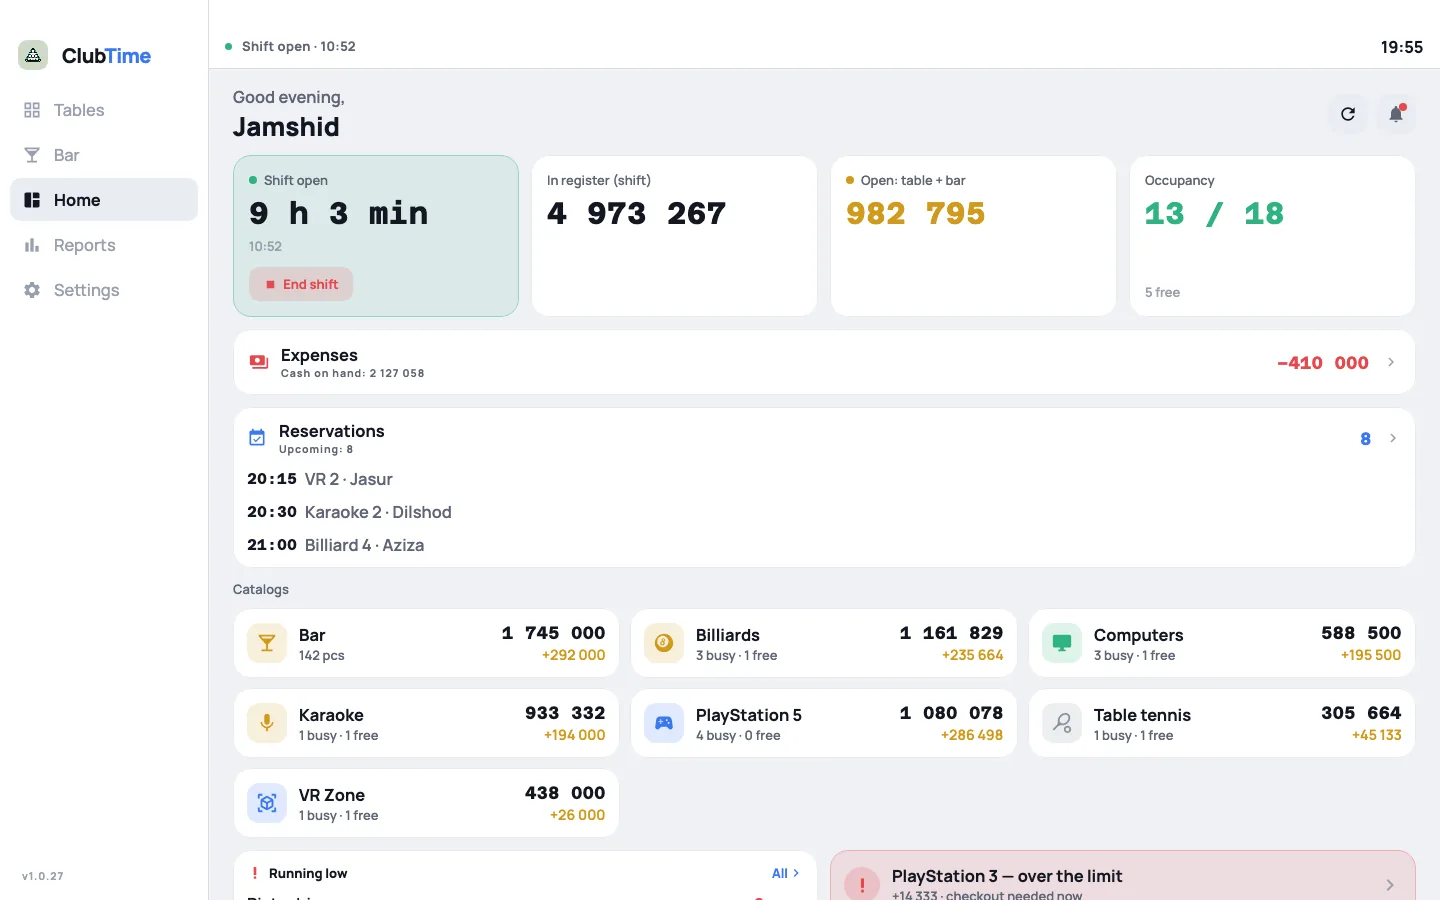This screenshot has height=900, width=1440.
Task: Open Tables in the sidebar
Action: pos(104,110)
